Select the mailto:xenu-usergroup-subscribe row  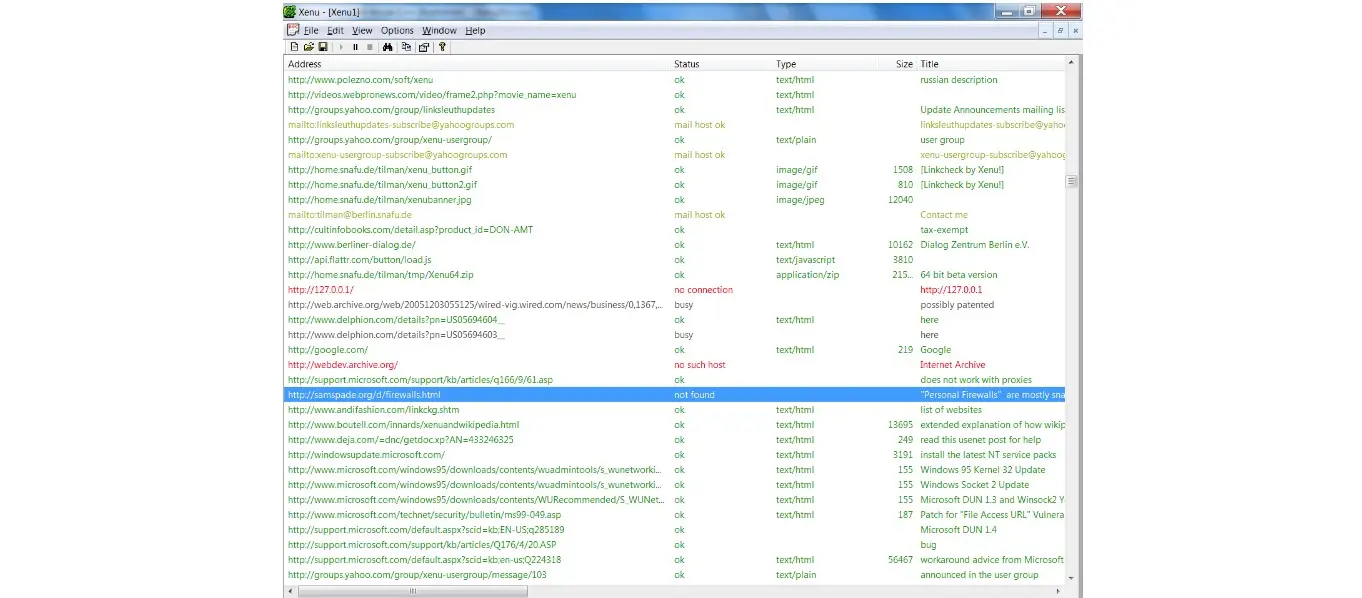point(674,155)
